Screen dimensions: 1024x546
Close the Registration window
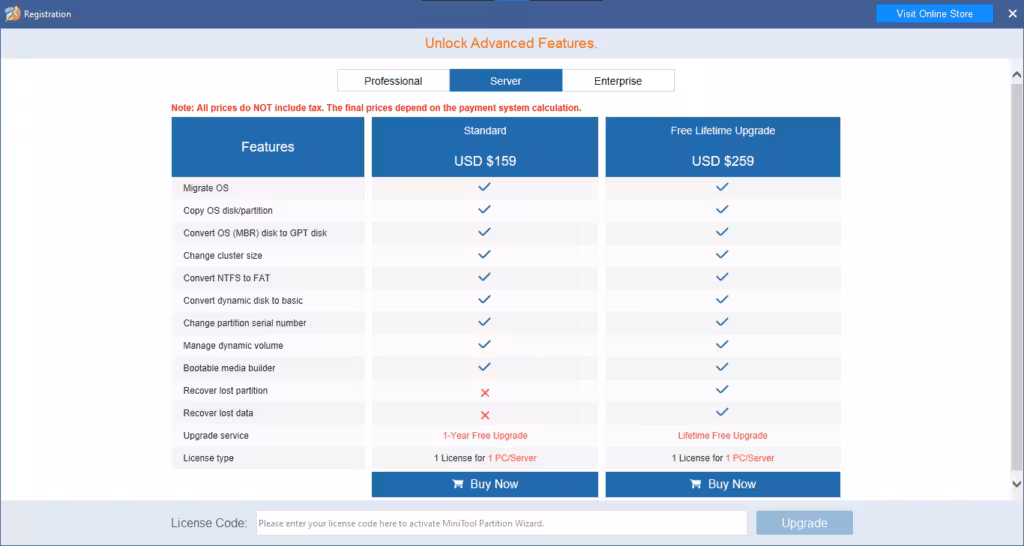[1012, 14]
